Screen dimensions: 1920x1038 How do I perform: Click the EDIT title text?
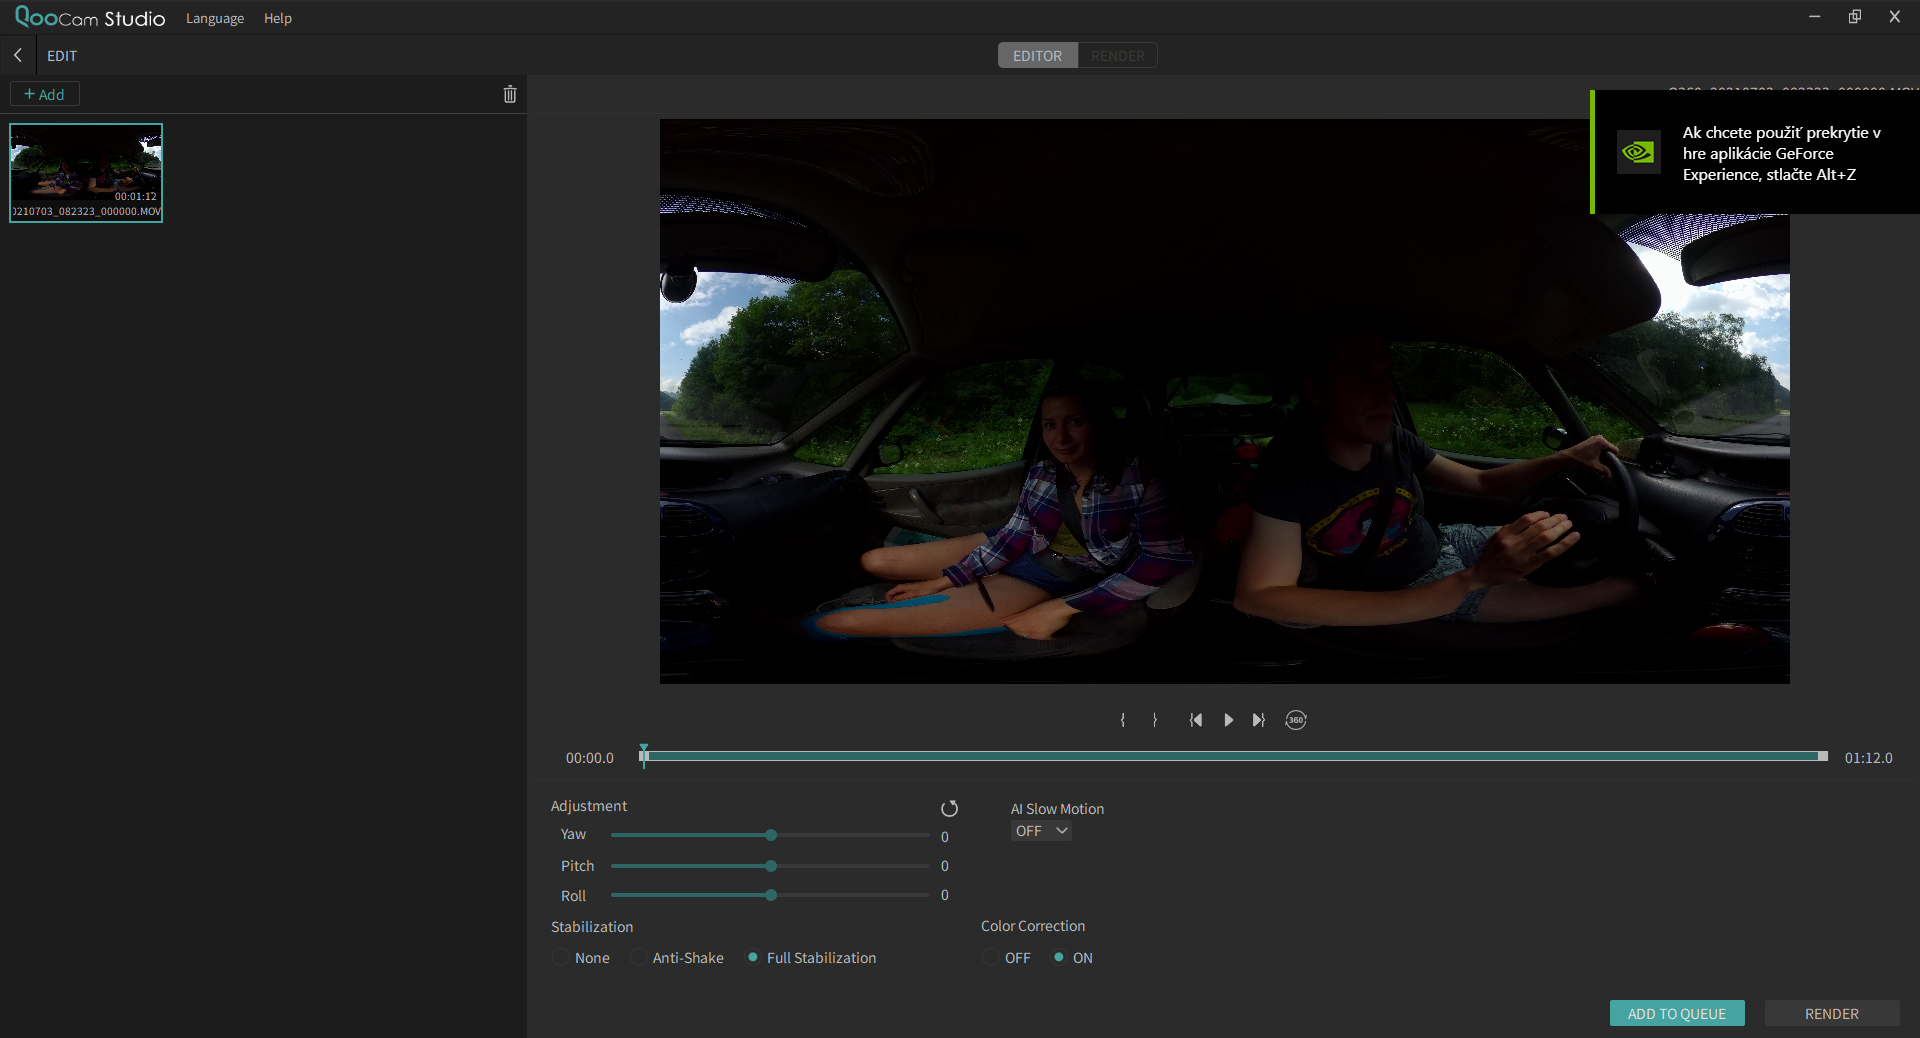62,56
